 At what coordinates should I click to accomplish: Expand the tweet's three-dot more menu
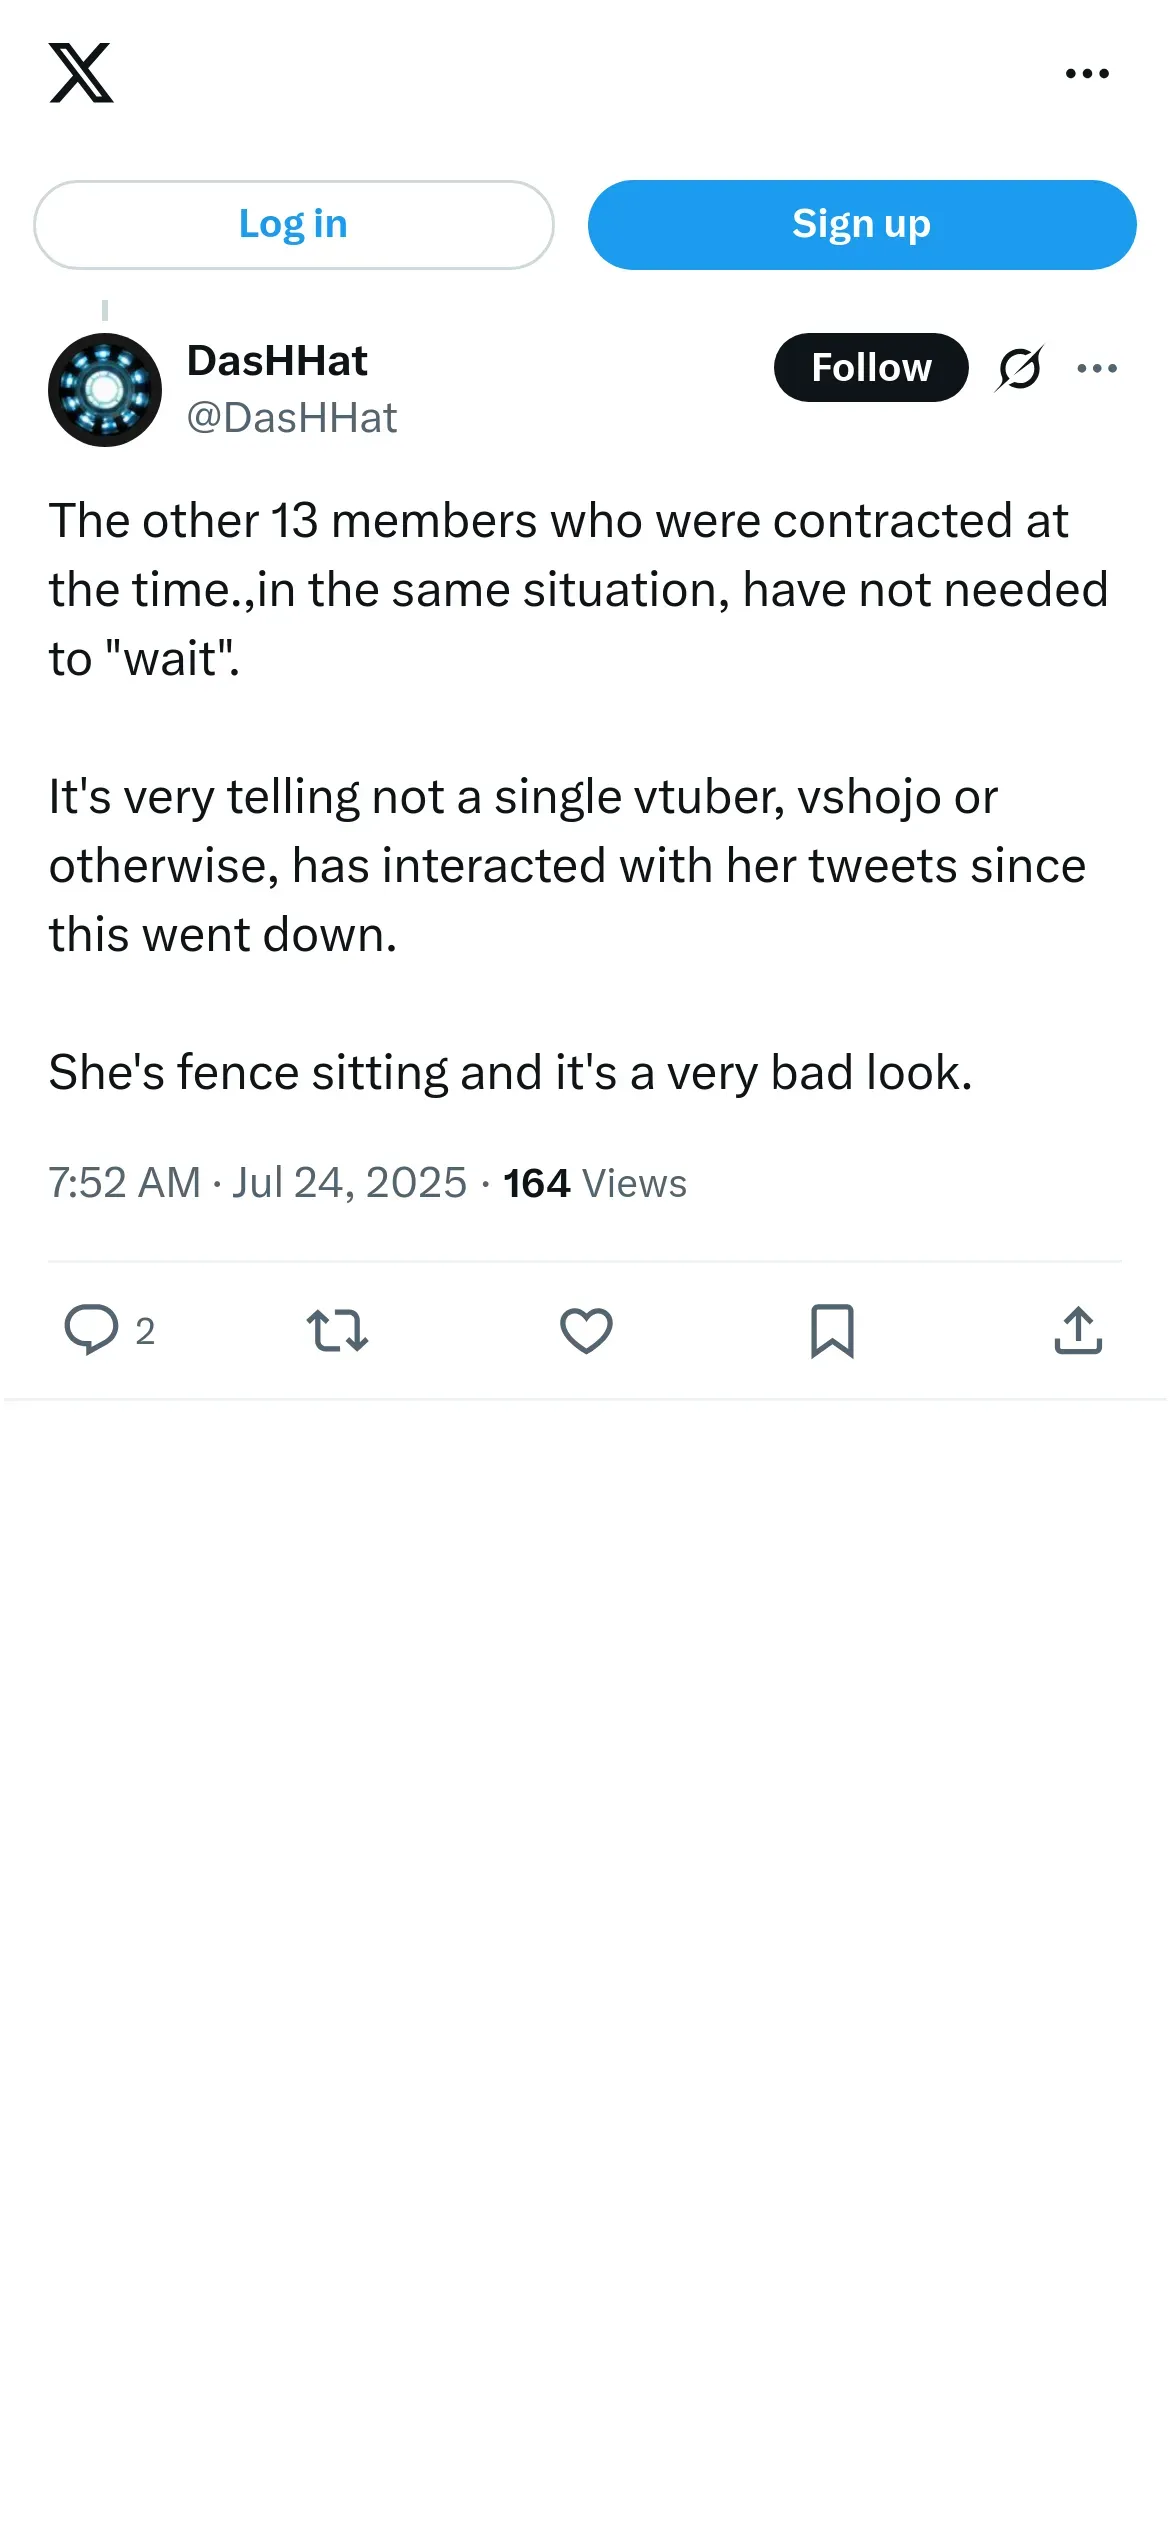coord(1097,368)
